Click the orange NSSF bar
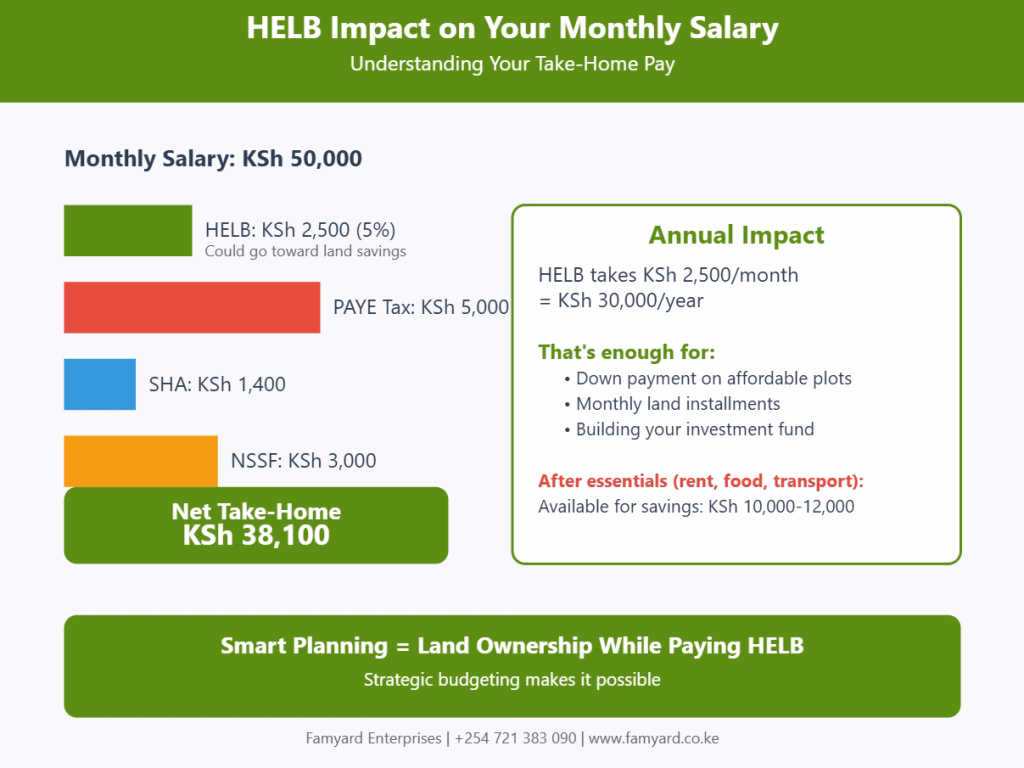 pos(140,461)
